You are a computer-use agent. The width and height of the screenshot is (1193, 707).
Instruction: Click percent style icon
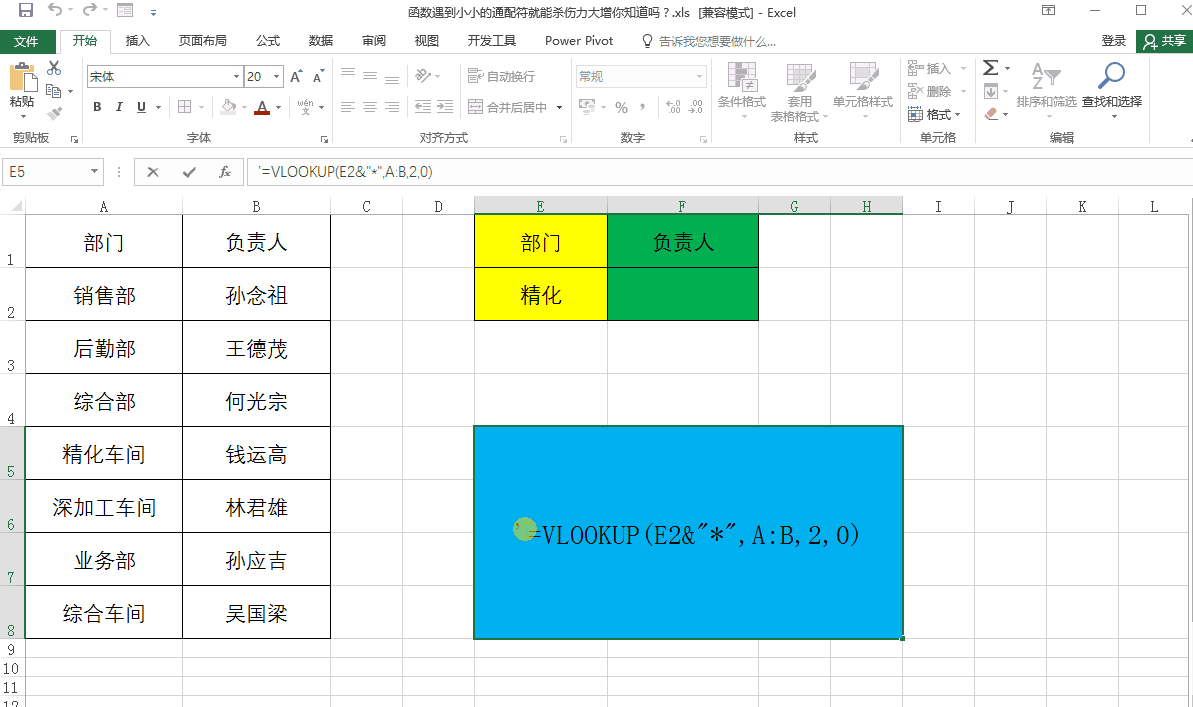(x=622, y=107)
